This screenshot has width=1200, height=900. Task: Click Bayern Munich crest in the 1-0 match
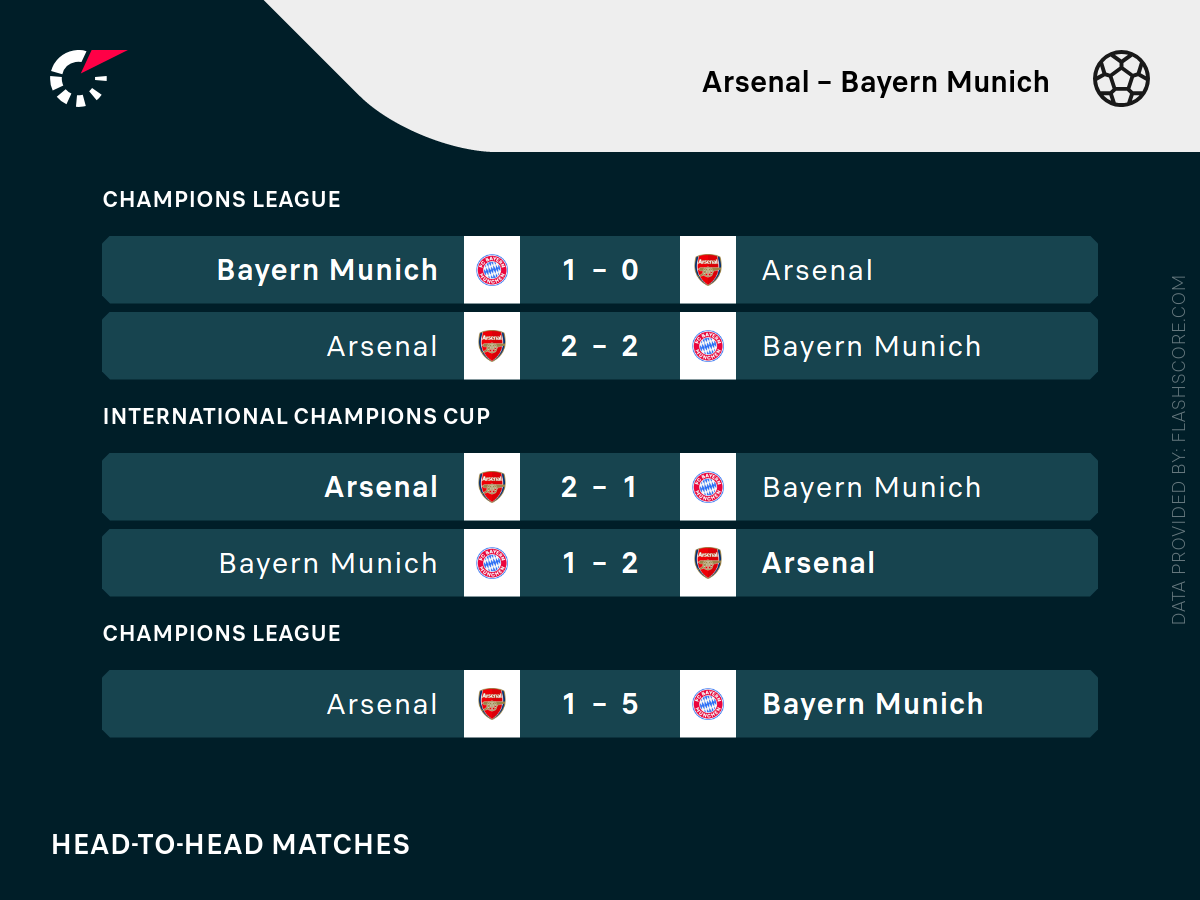pyautogui.click(x=492, y=270)
